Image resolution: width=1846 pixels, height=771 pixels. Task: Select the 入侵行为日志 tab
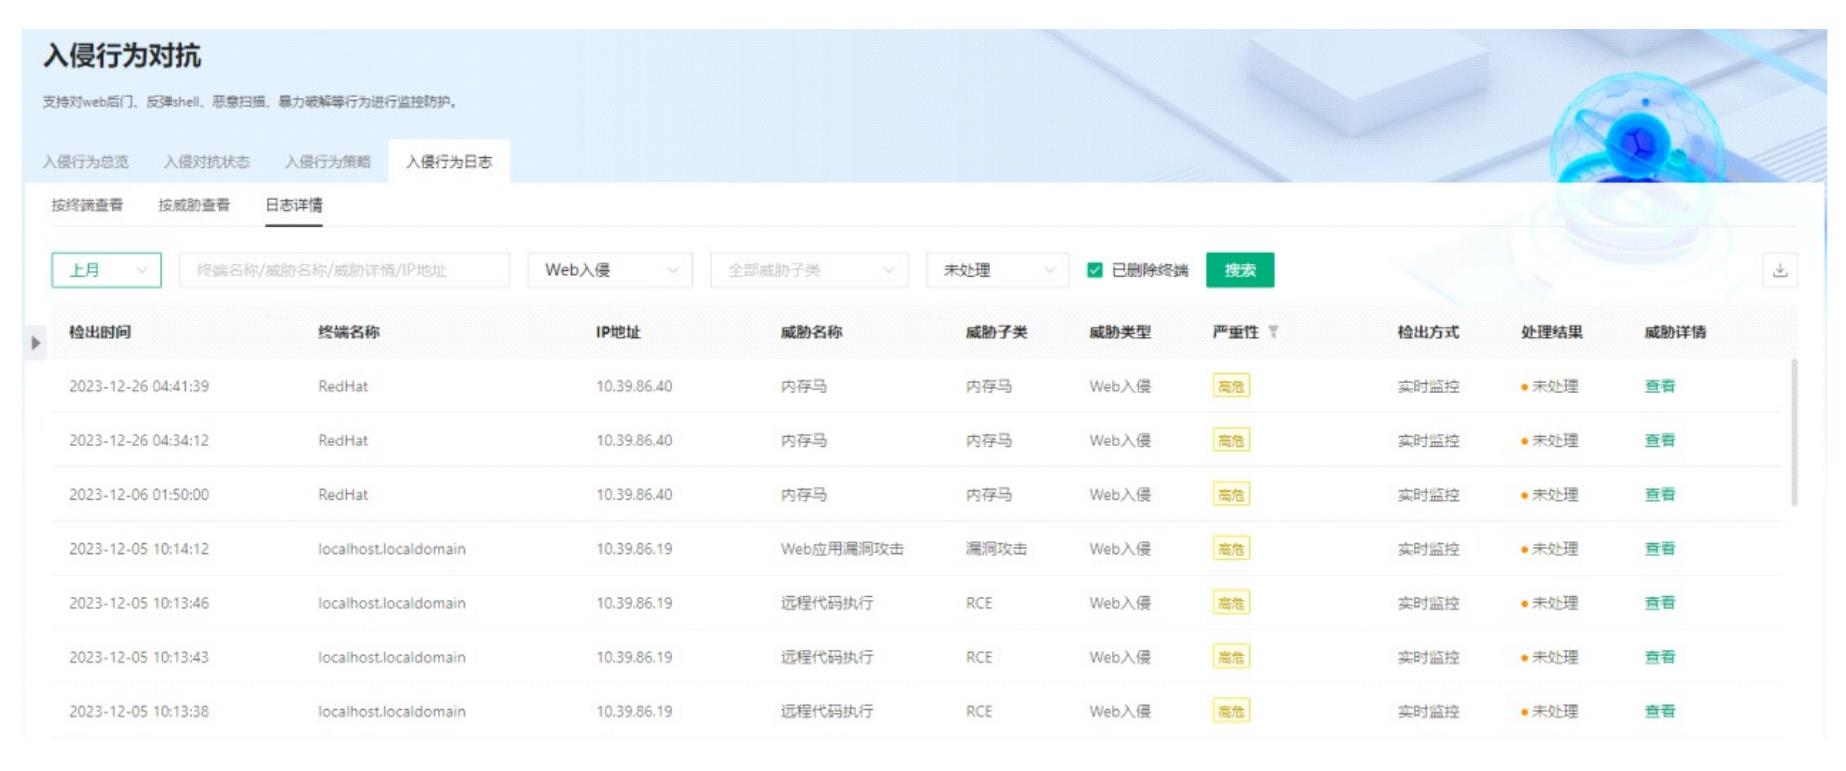(449, 162)
